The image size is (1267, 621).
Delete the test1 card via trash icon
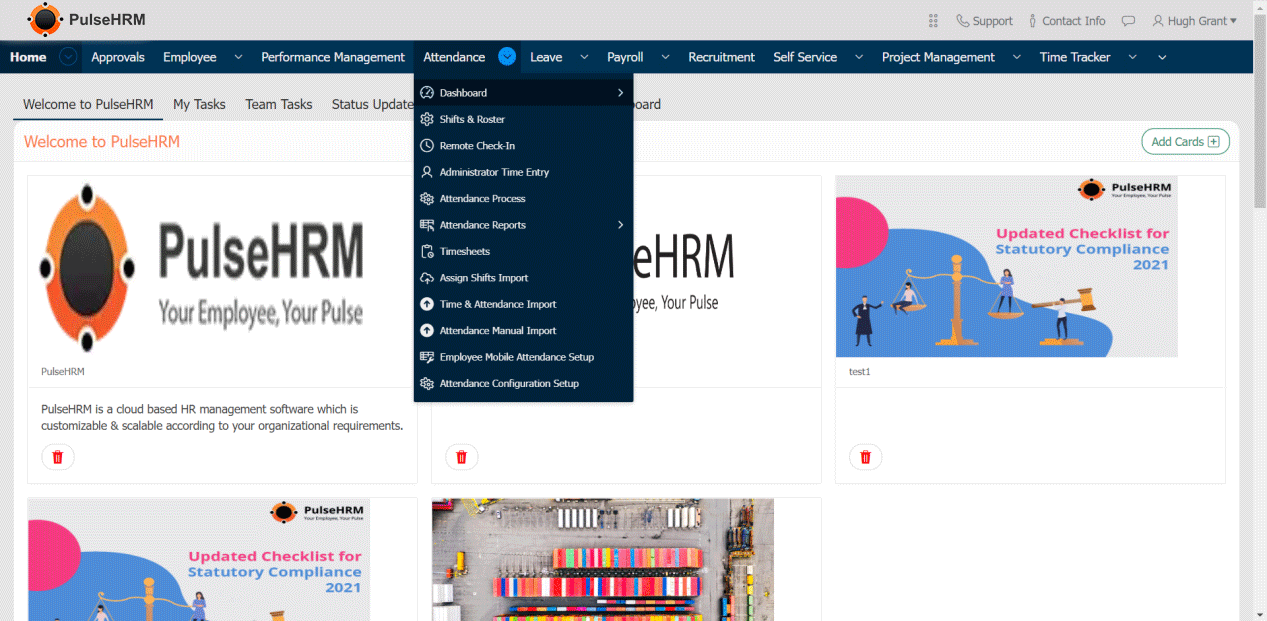pos(865,457)
